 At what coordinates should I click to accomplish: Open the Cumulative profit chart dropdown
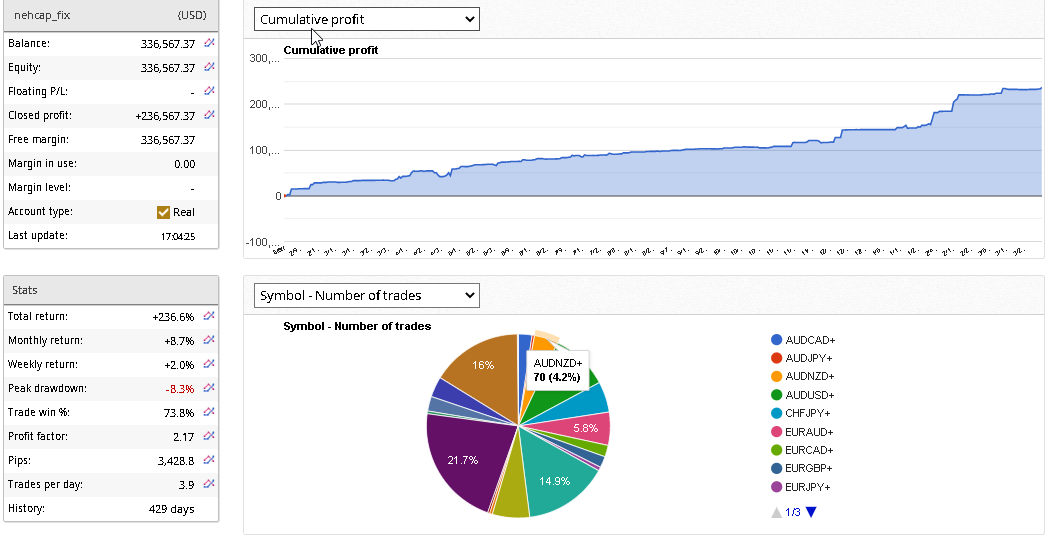(x=366, y=19)
